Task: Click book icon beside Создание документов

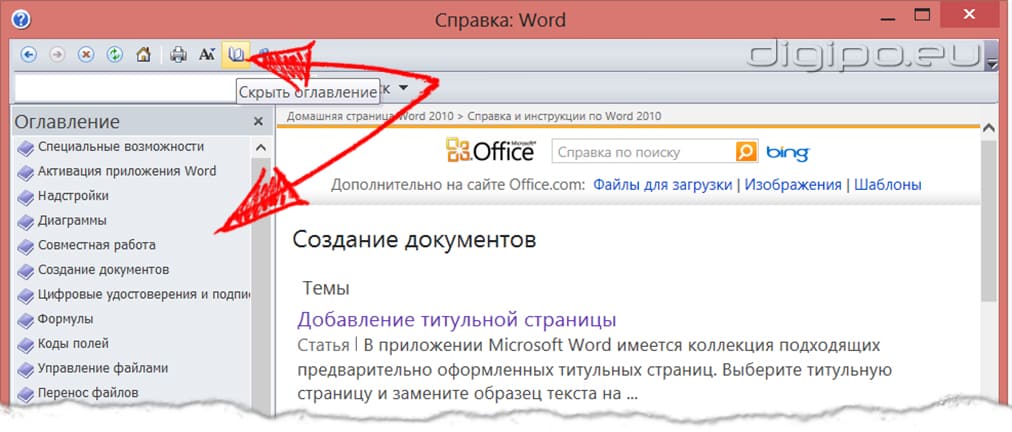Action: pyautogui.click(x=25, y=271)
